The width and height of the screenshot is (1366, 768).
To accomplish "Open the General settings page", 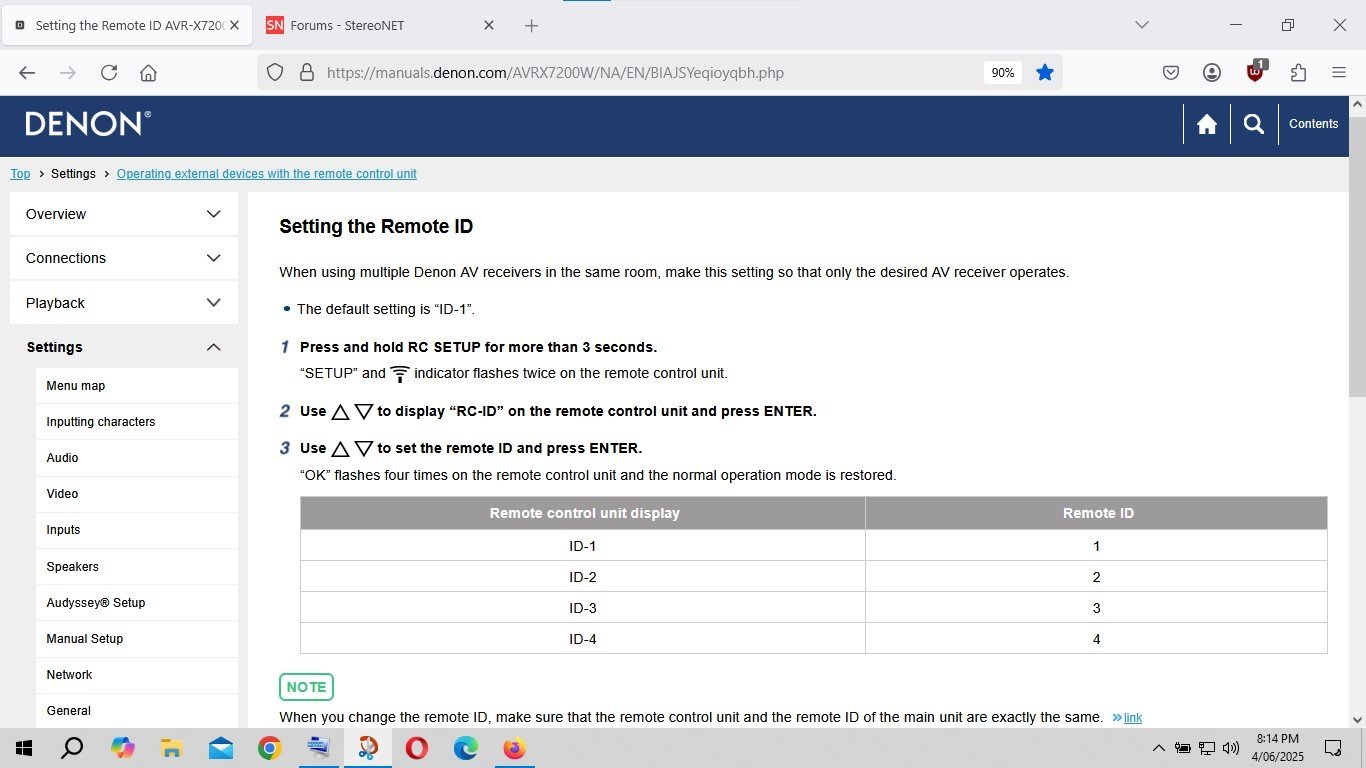I will click(137, 711).
